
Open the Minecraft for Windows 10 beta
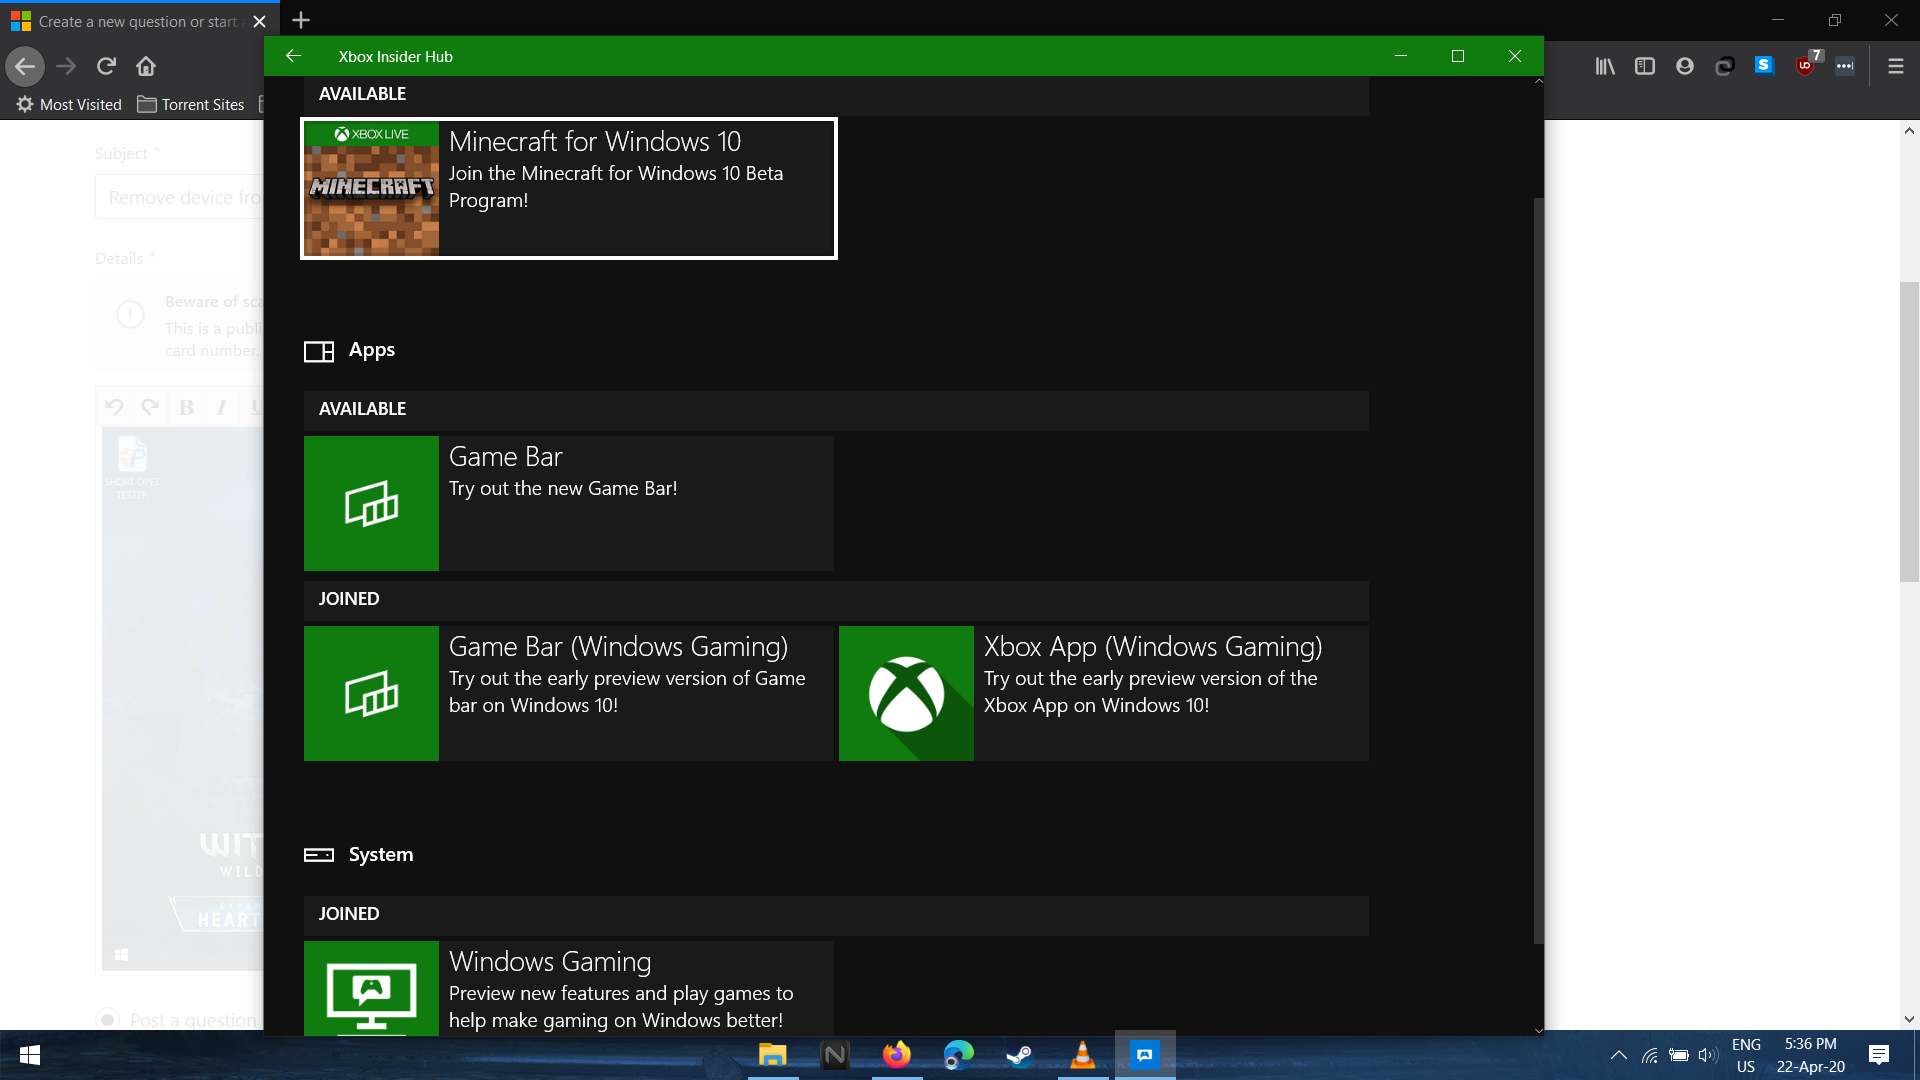pyautogui.click(x=568, y=187)
